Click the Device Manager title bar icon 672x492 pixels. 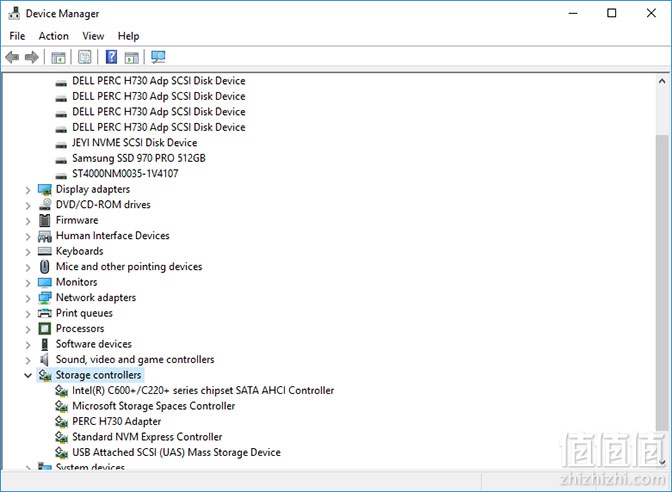[14, 14]
